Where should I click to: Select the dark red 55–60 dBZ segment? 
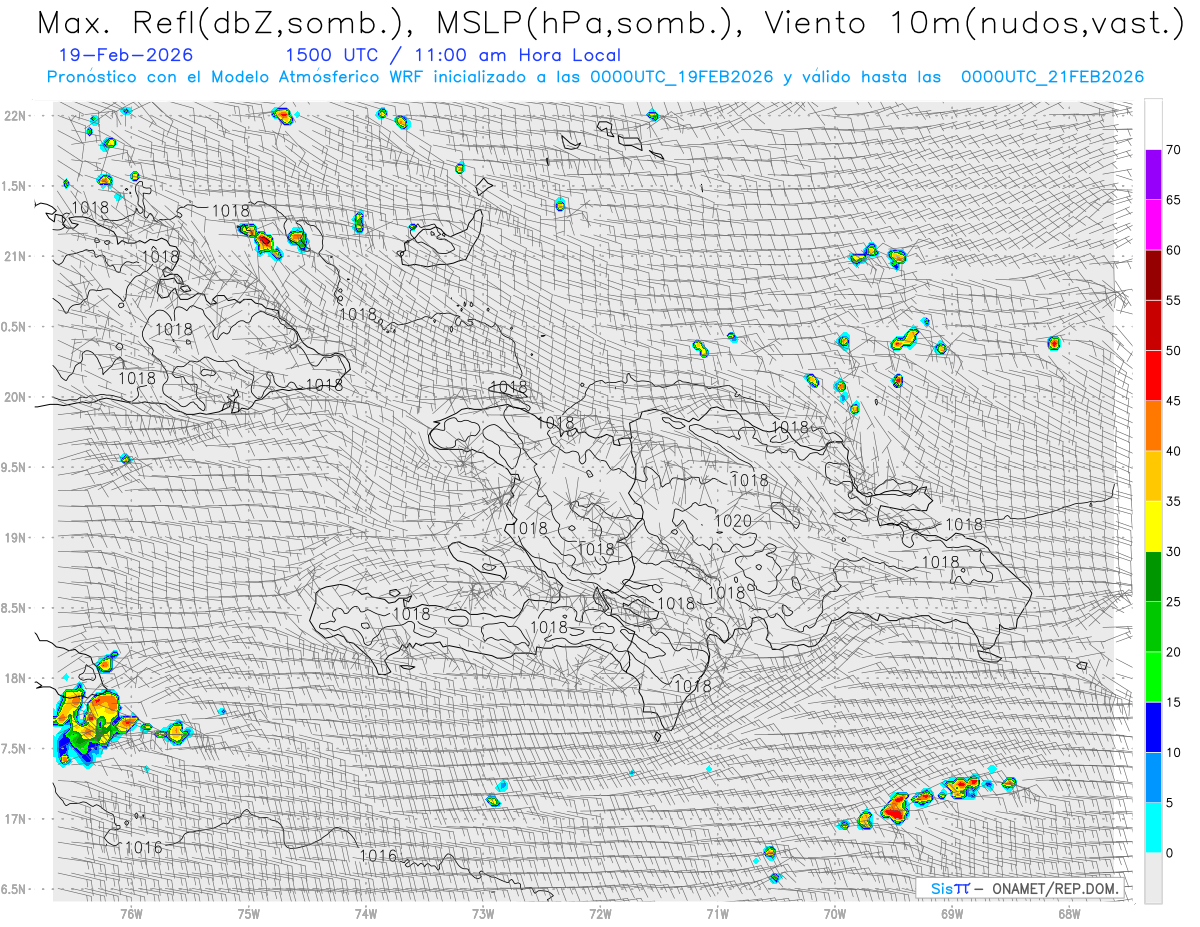click(1153, 275)
